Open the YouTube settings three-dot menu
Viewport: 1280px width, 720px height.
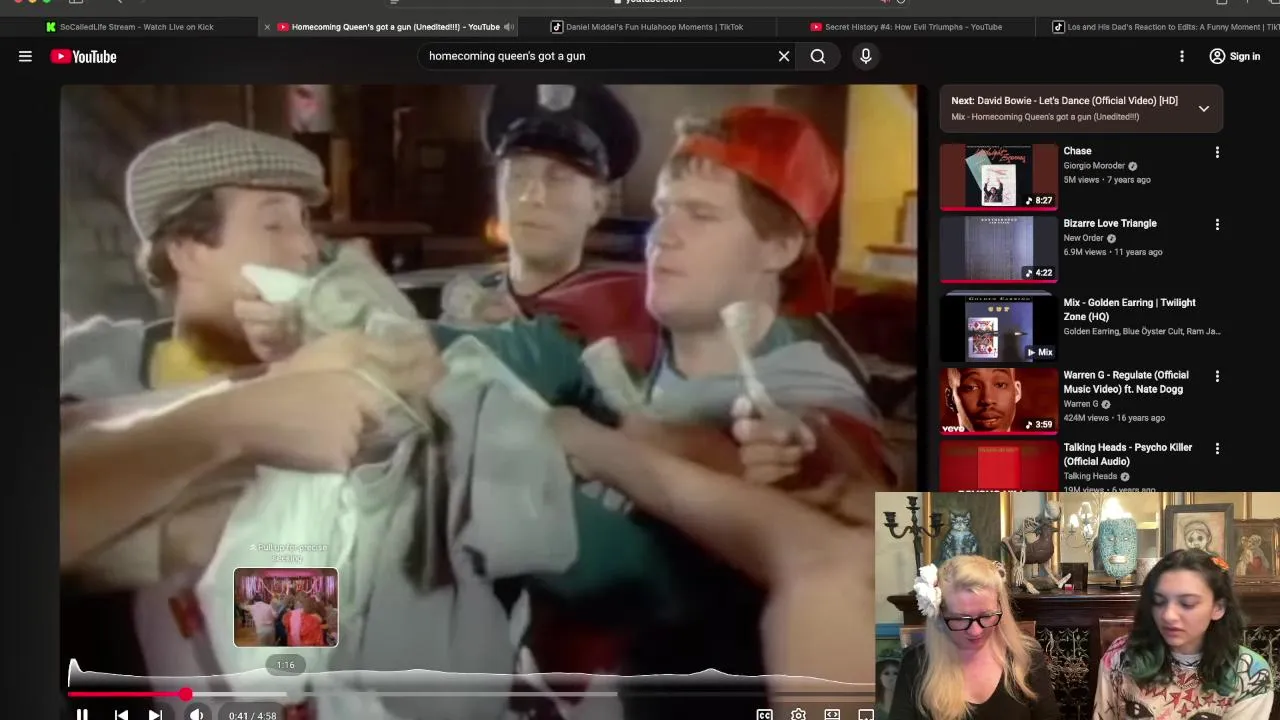(1182, 57)
